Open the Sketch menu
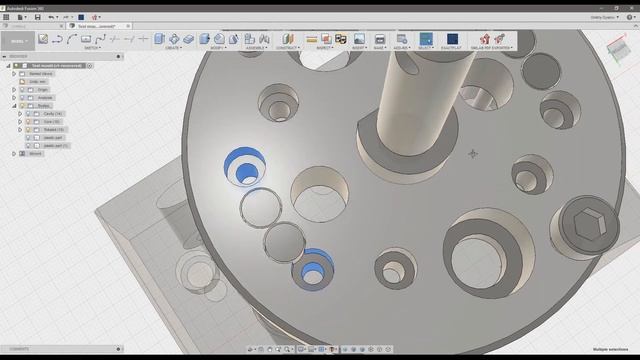The image size is (640, 360). tap(92, 48)
